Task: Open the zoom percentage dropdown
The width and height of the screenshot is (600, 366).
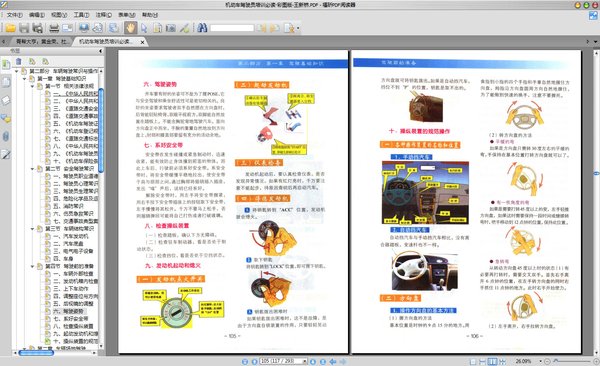Action: coord(540,361)
